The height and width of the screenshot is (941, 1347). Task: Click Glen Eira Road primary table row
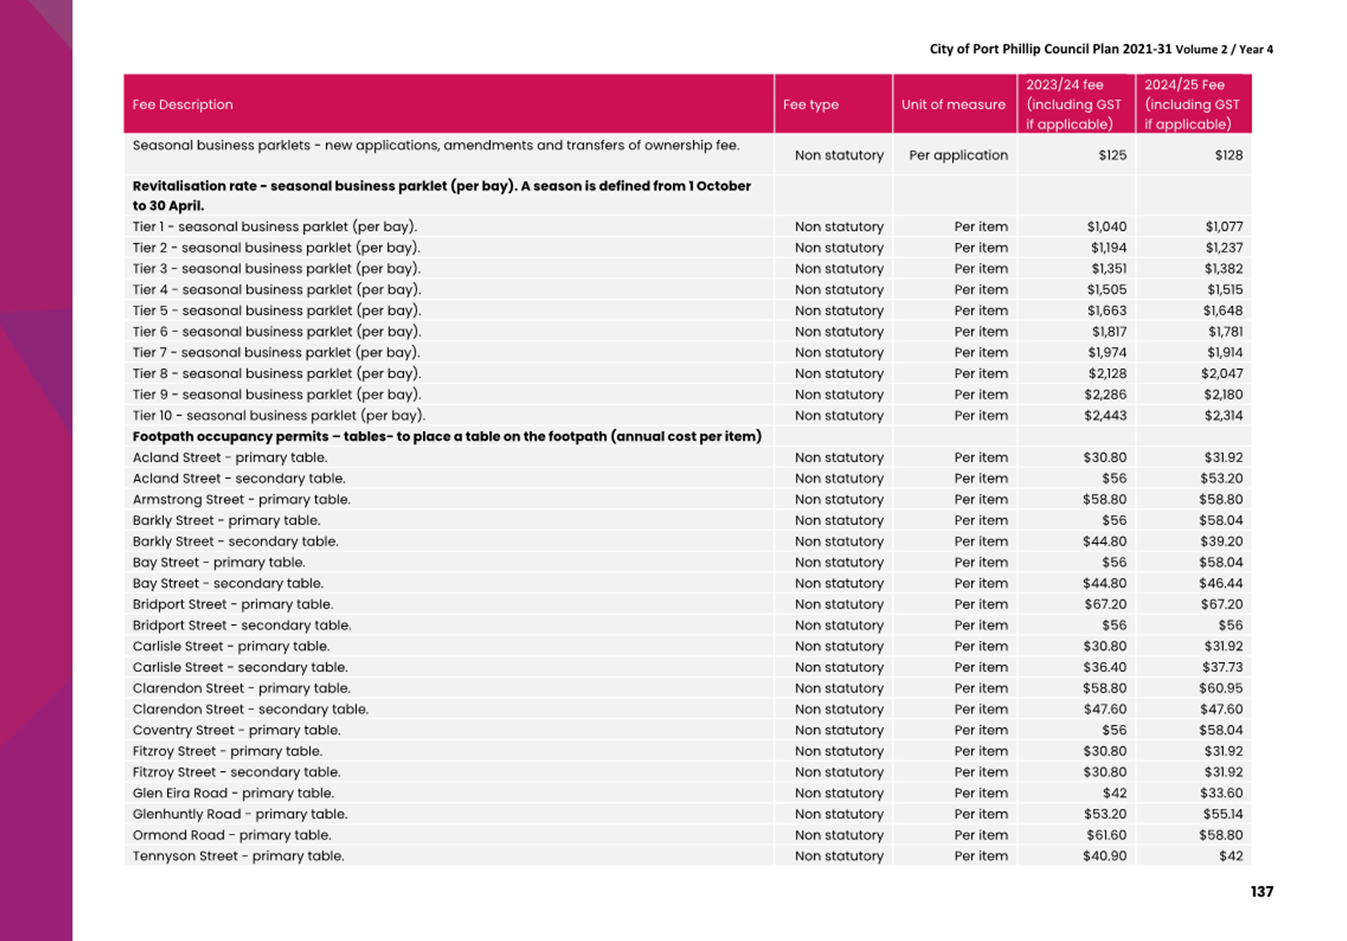[x=687, y=794]
